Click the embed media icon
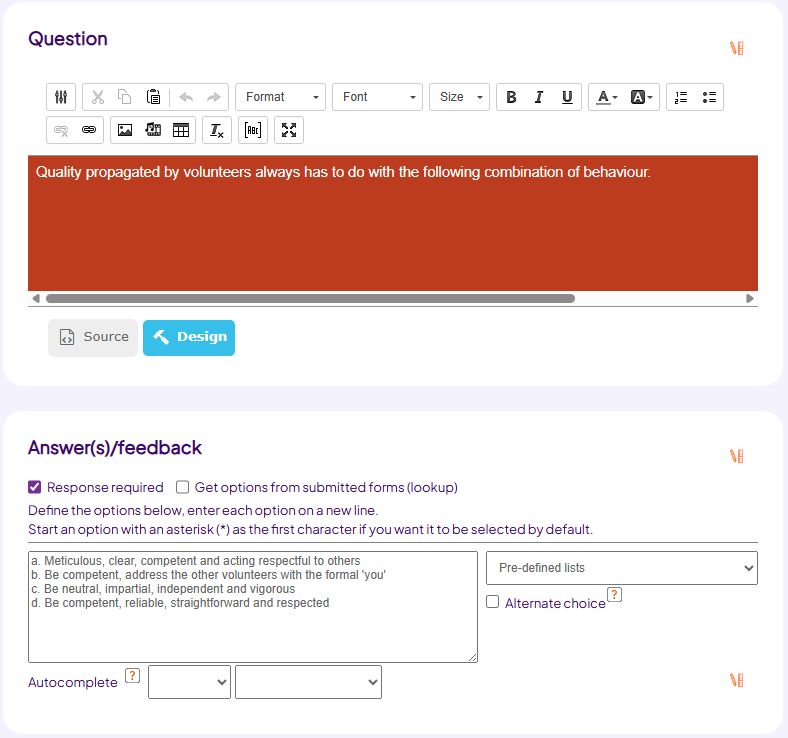Image resolution: width=788 pixels, height=738 pixels. coord(153,130)
